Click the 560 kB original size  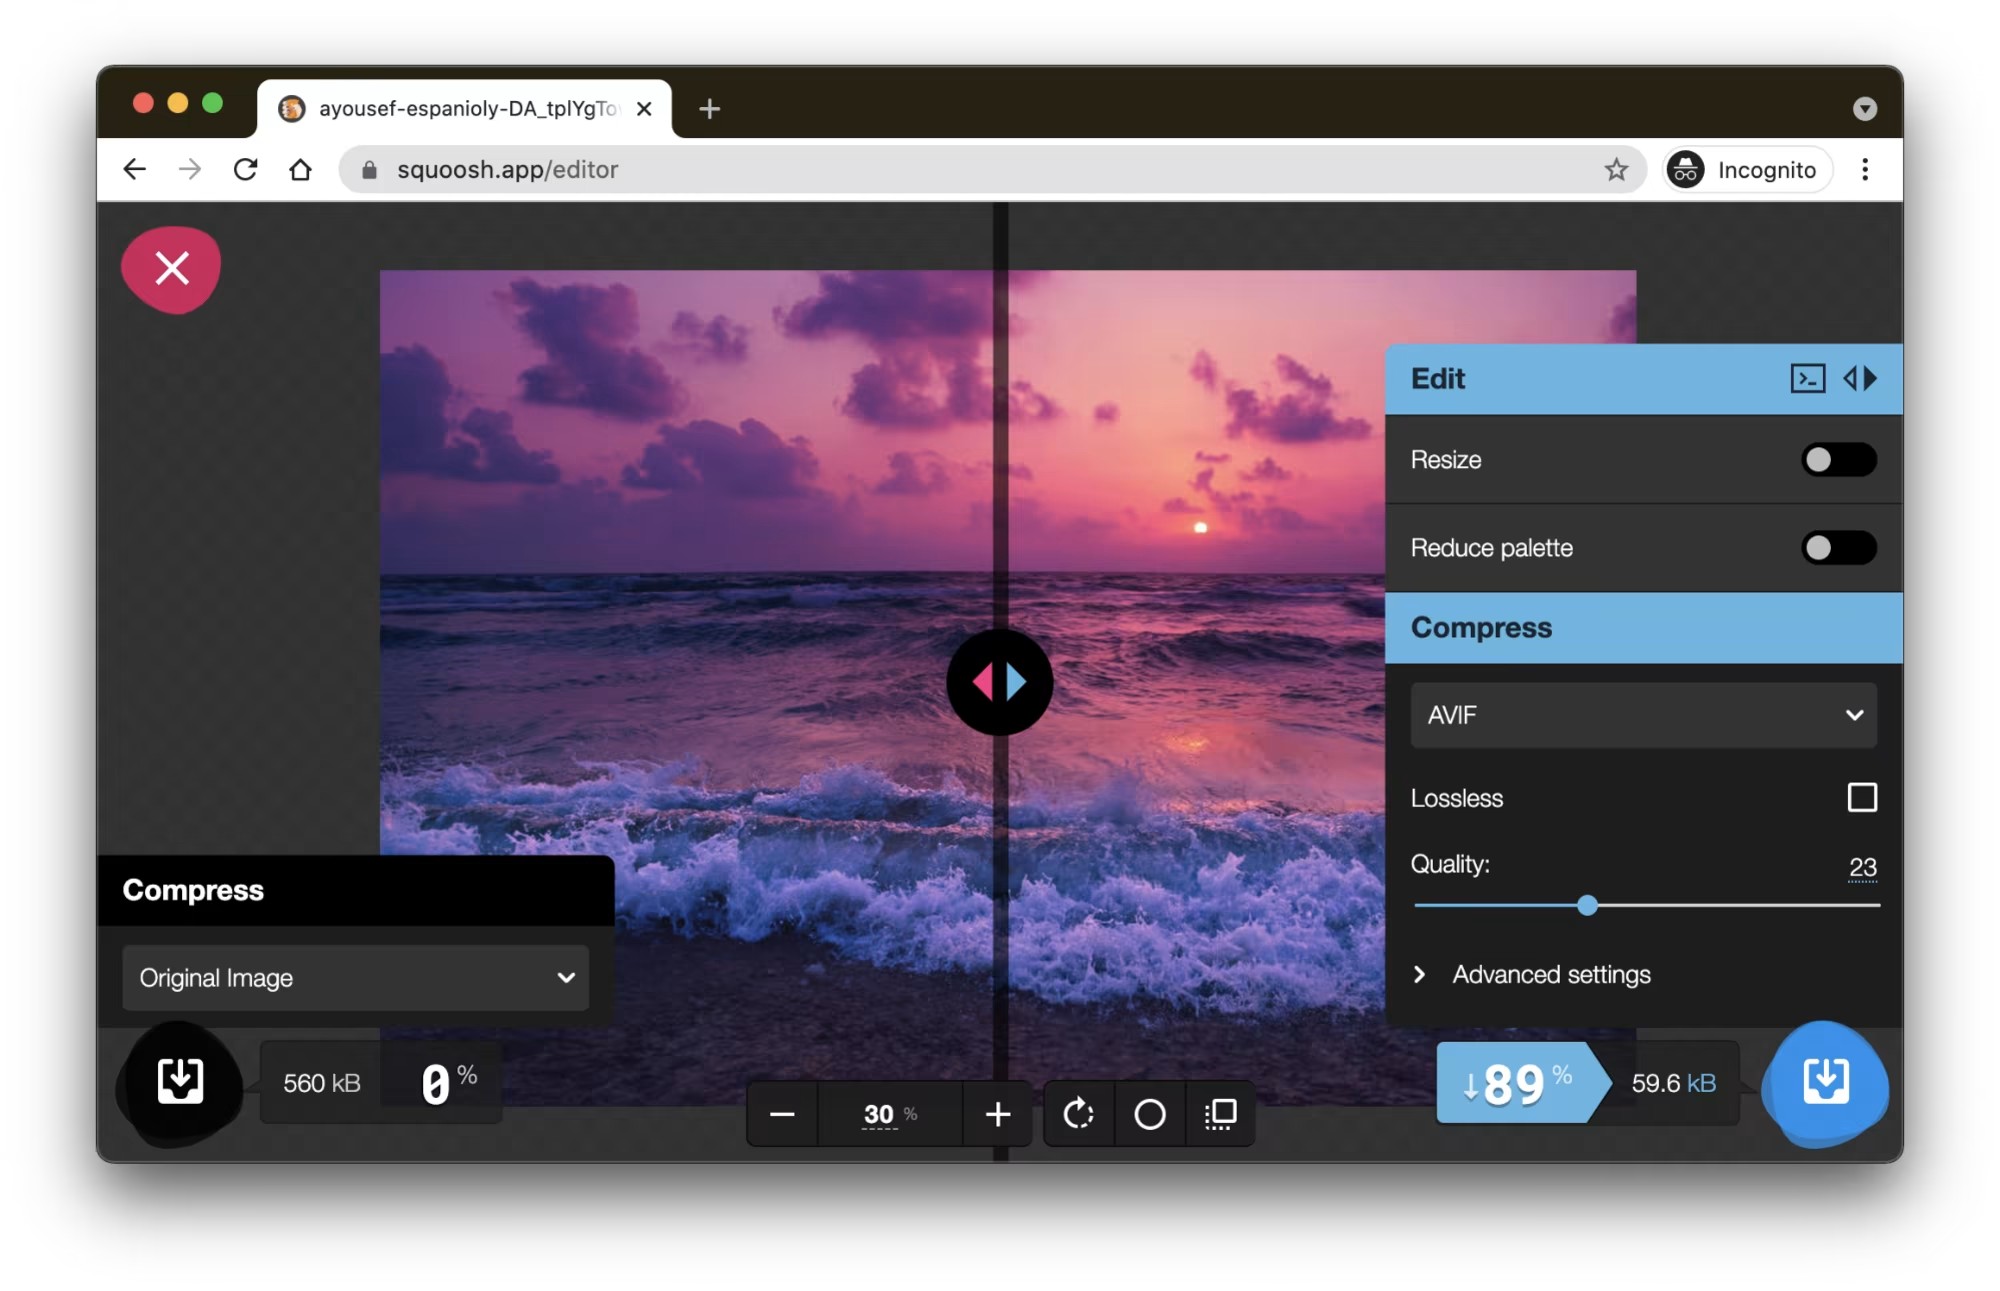321,1083
